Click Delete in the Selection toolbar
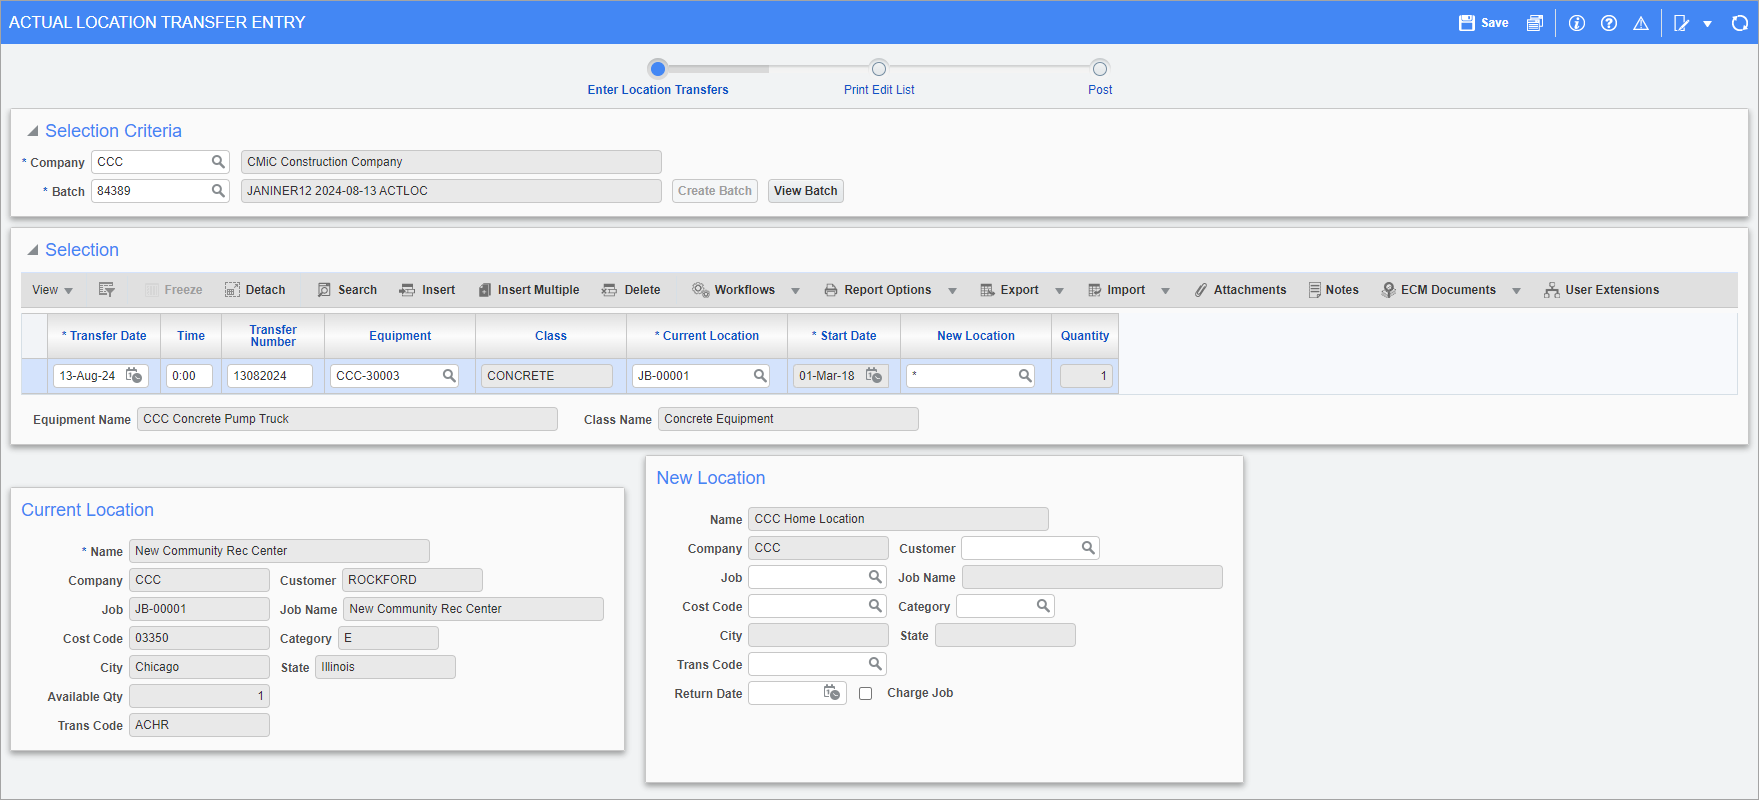Screen dimensions: 1759x800 click(x=631, y=290)
